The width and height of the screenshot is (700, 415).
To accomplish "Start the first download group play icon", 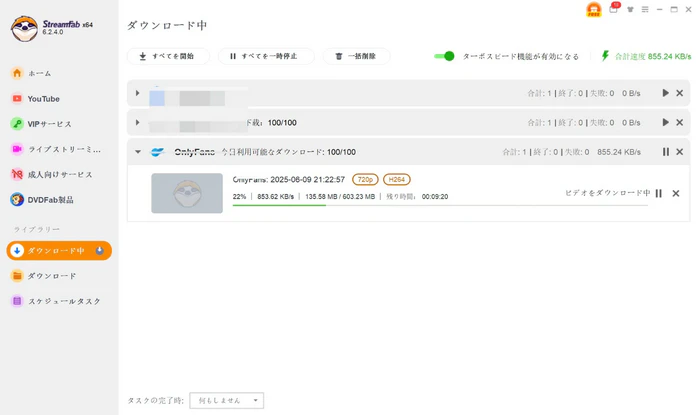I will click(666, 93).
